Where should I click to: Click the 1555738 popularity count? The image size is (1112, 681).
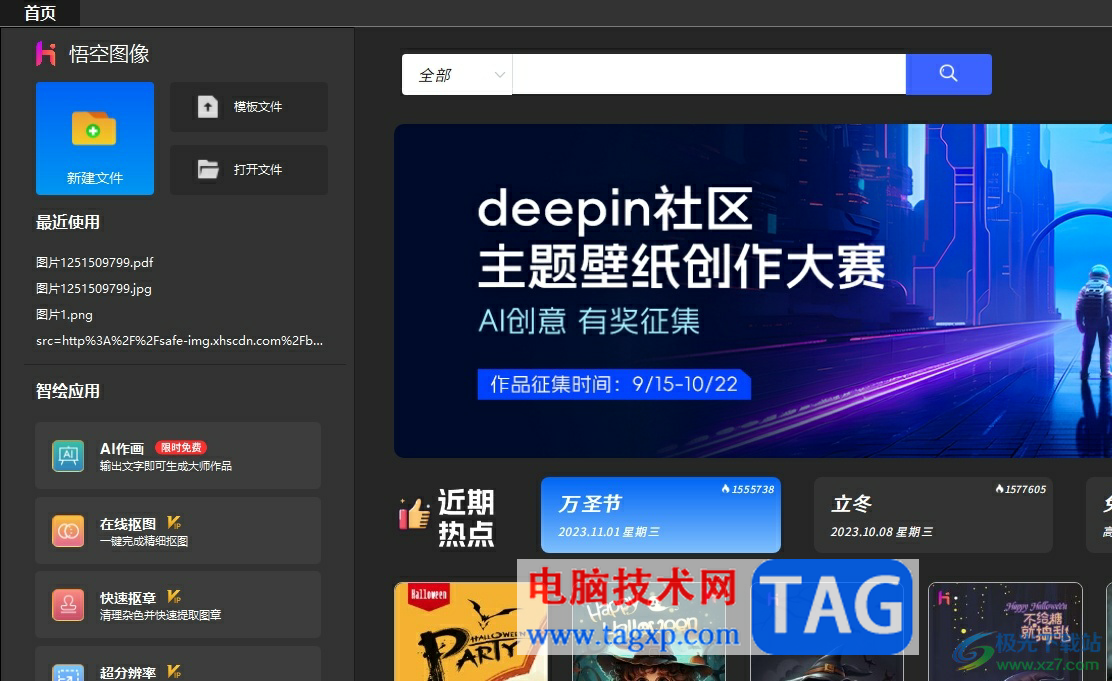click(x=747, y=489)
